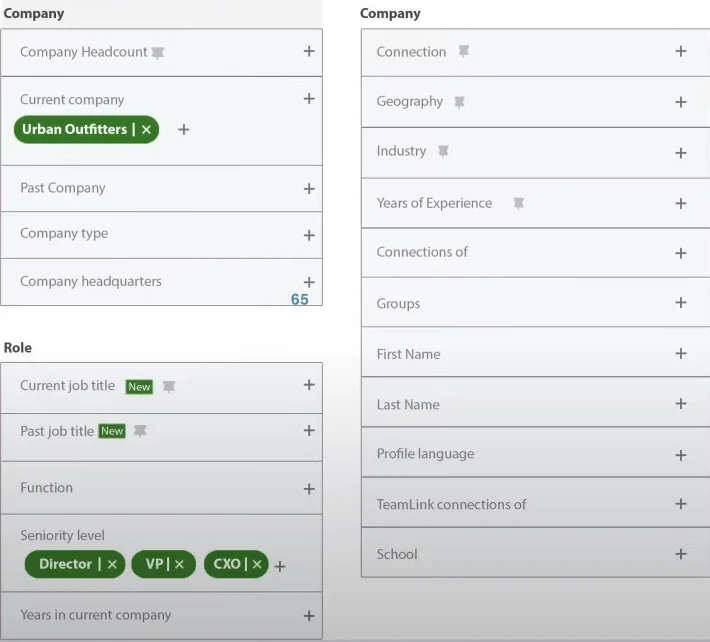The image size is (710, 642).
Task: Pin the Geography filter
Action: [460, 102]
